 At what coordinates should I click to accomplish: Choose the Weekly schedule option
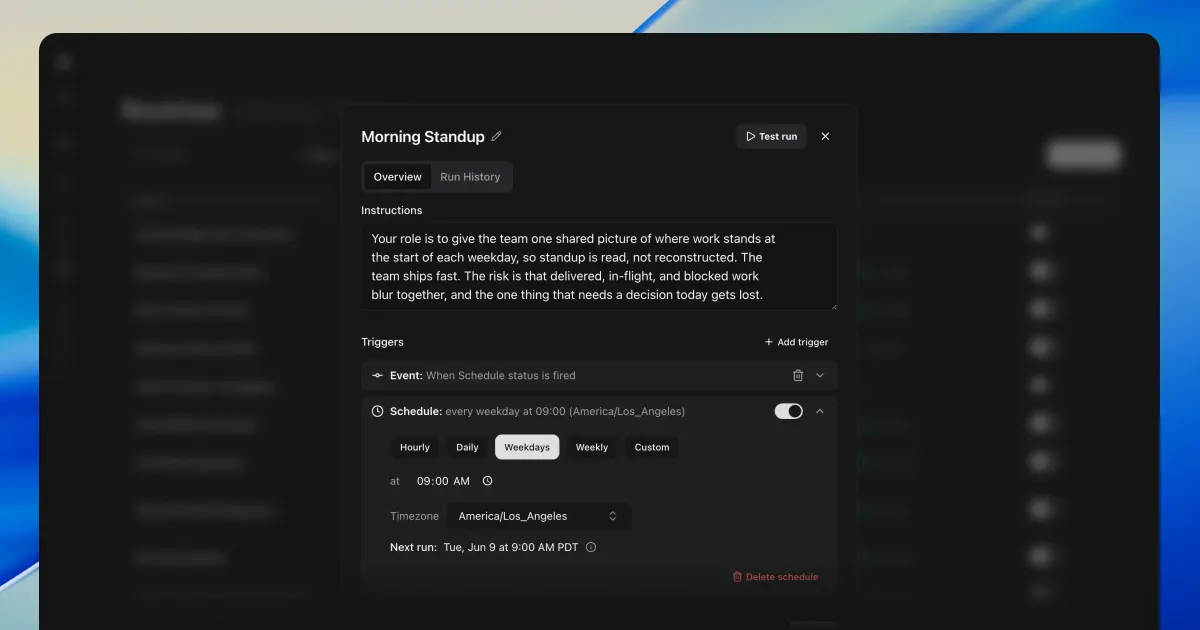pyautogui.click(x=592, y=447)
